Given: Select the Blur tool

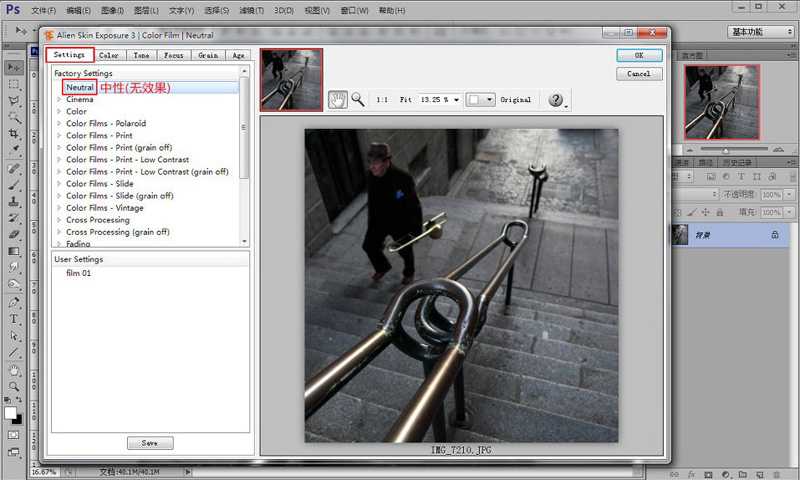Looking at the screenshot, I should point(14,267).
